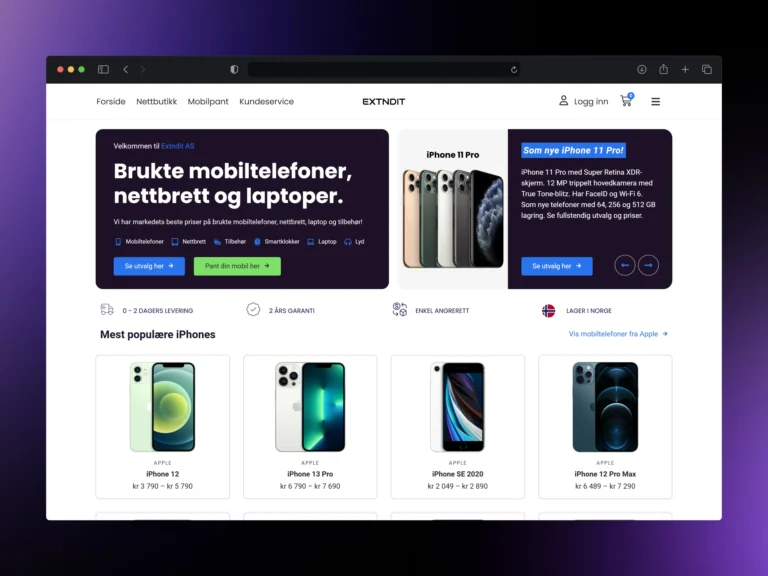
Task: Click the Safari sidebar toggle icon
Action: [x=103, y=70]
